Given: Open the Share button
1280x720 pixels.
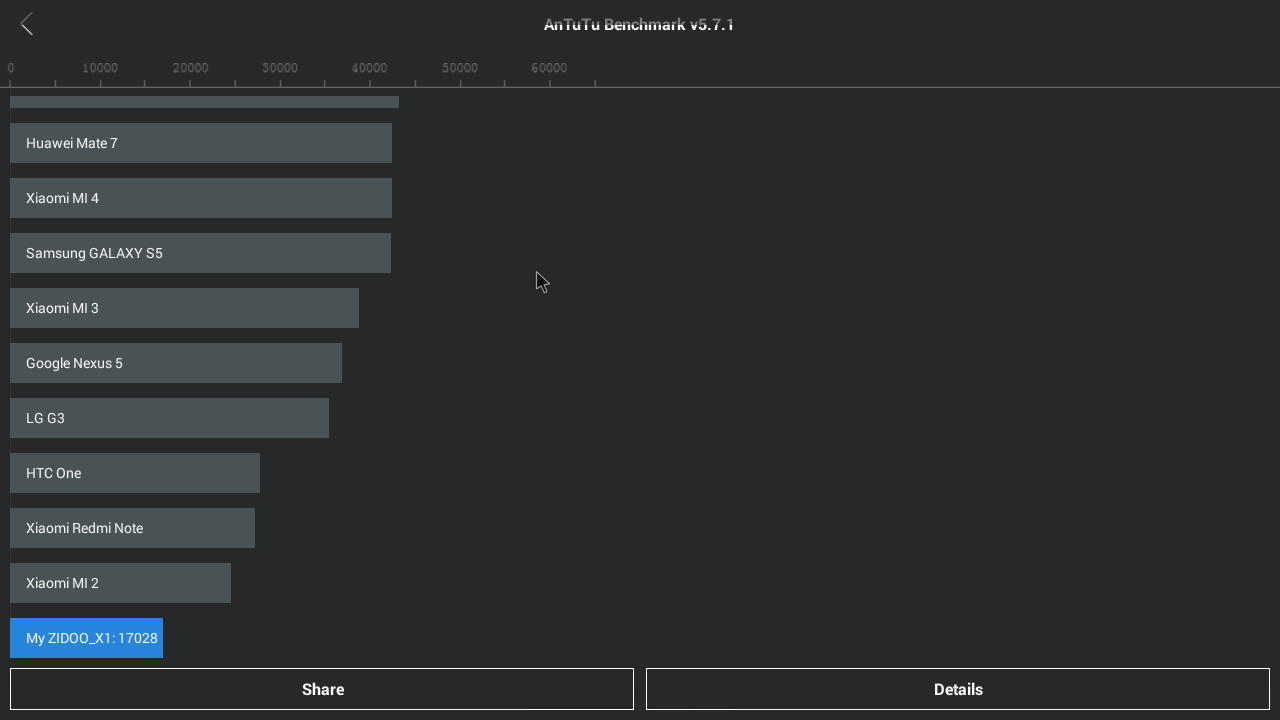Looking at the screenshot, I should click(322, 689).
